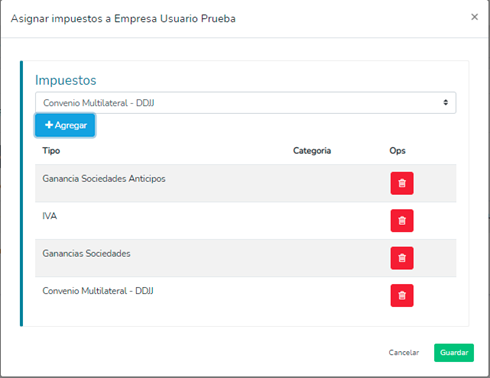The image size is (490, 378).
Task: Select the Convenio Multilateral - DDJJ table row
Action: (246, 295)
